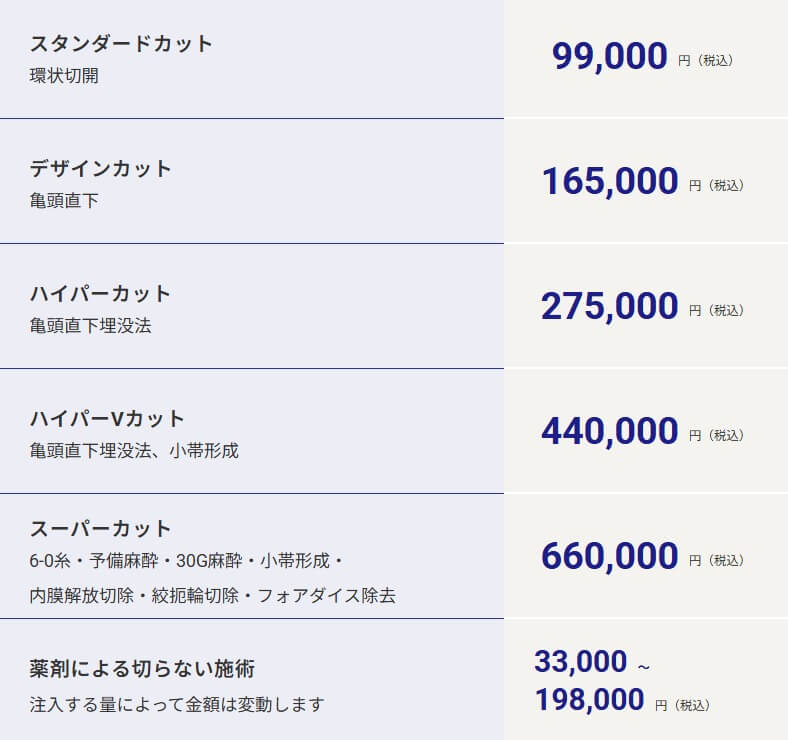
Task: Select the 亀頭直下埋没法 description under ハイパーカット
Action: point(91,326)
